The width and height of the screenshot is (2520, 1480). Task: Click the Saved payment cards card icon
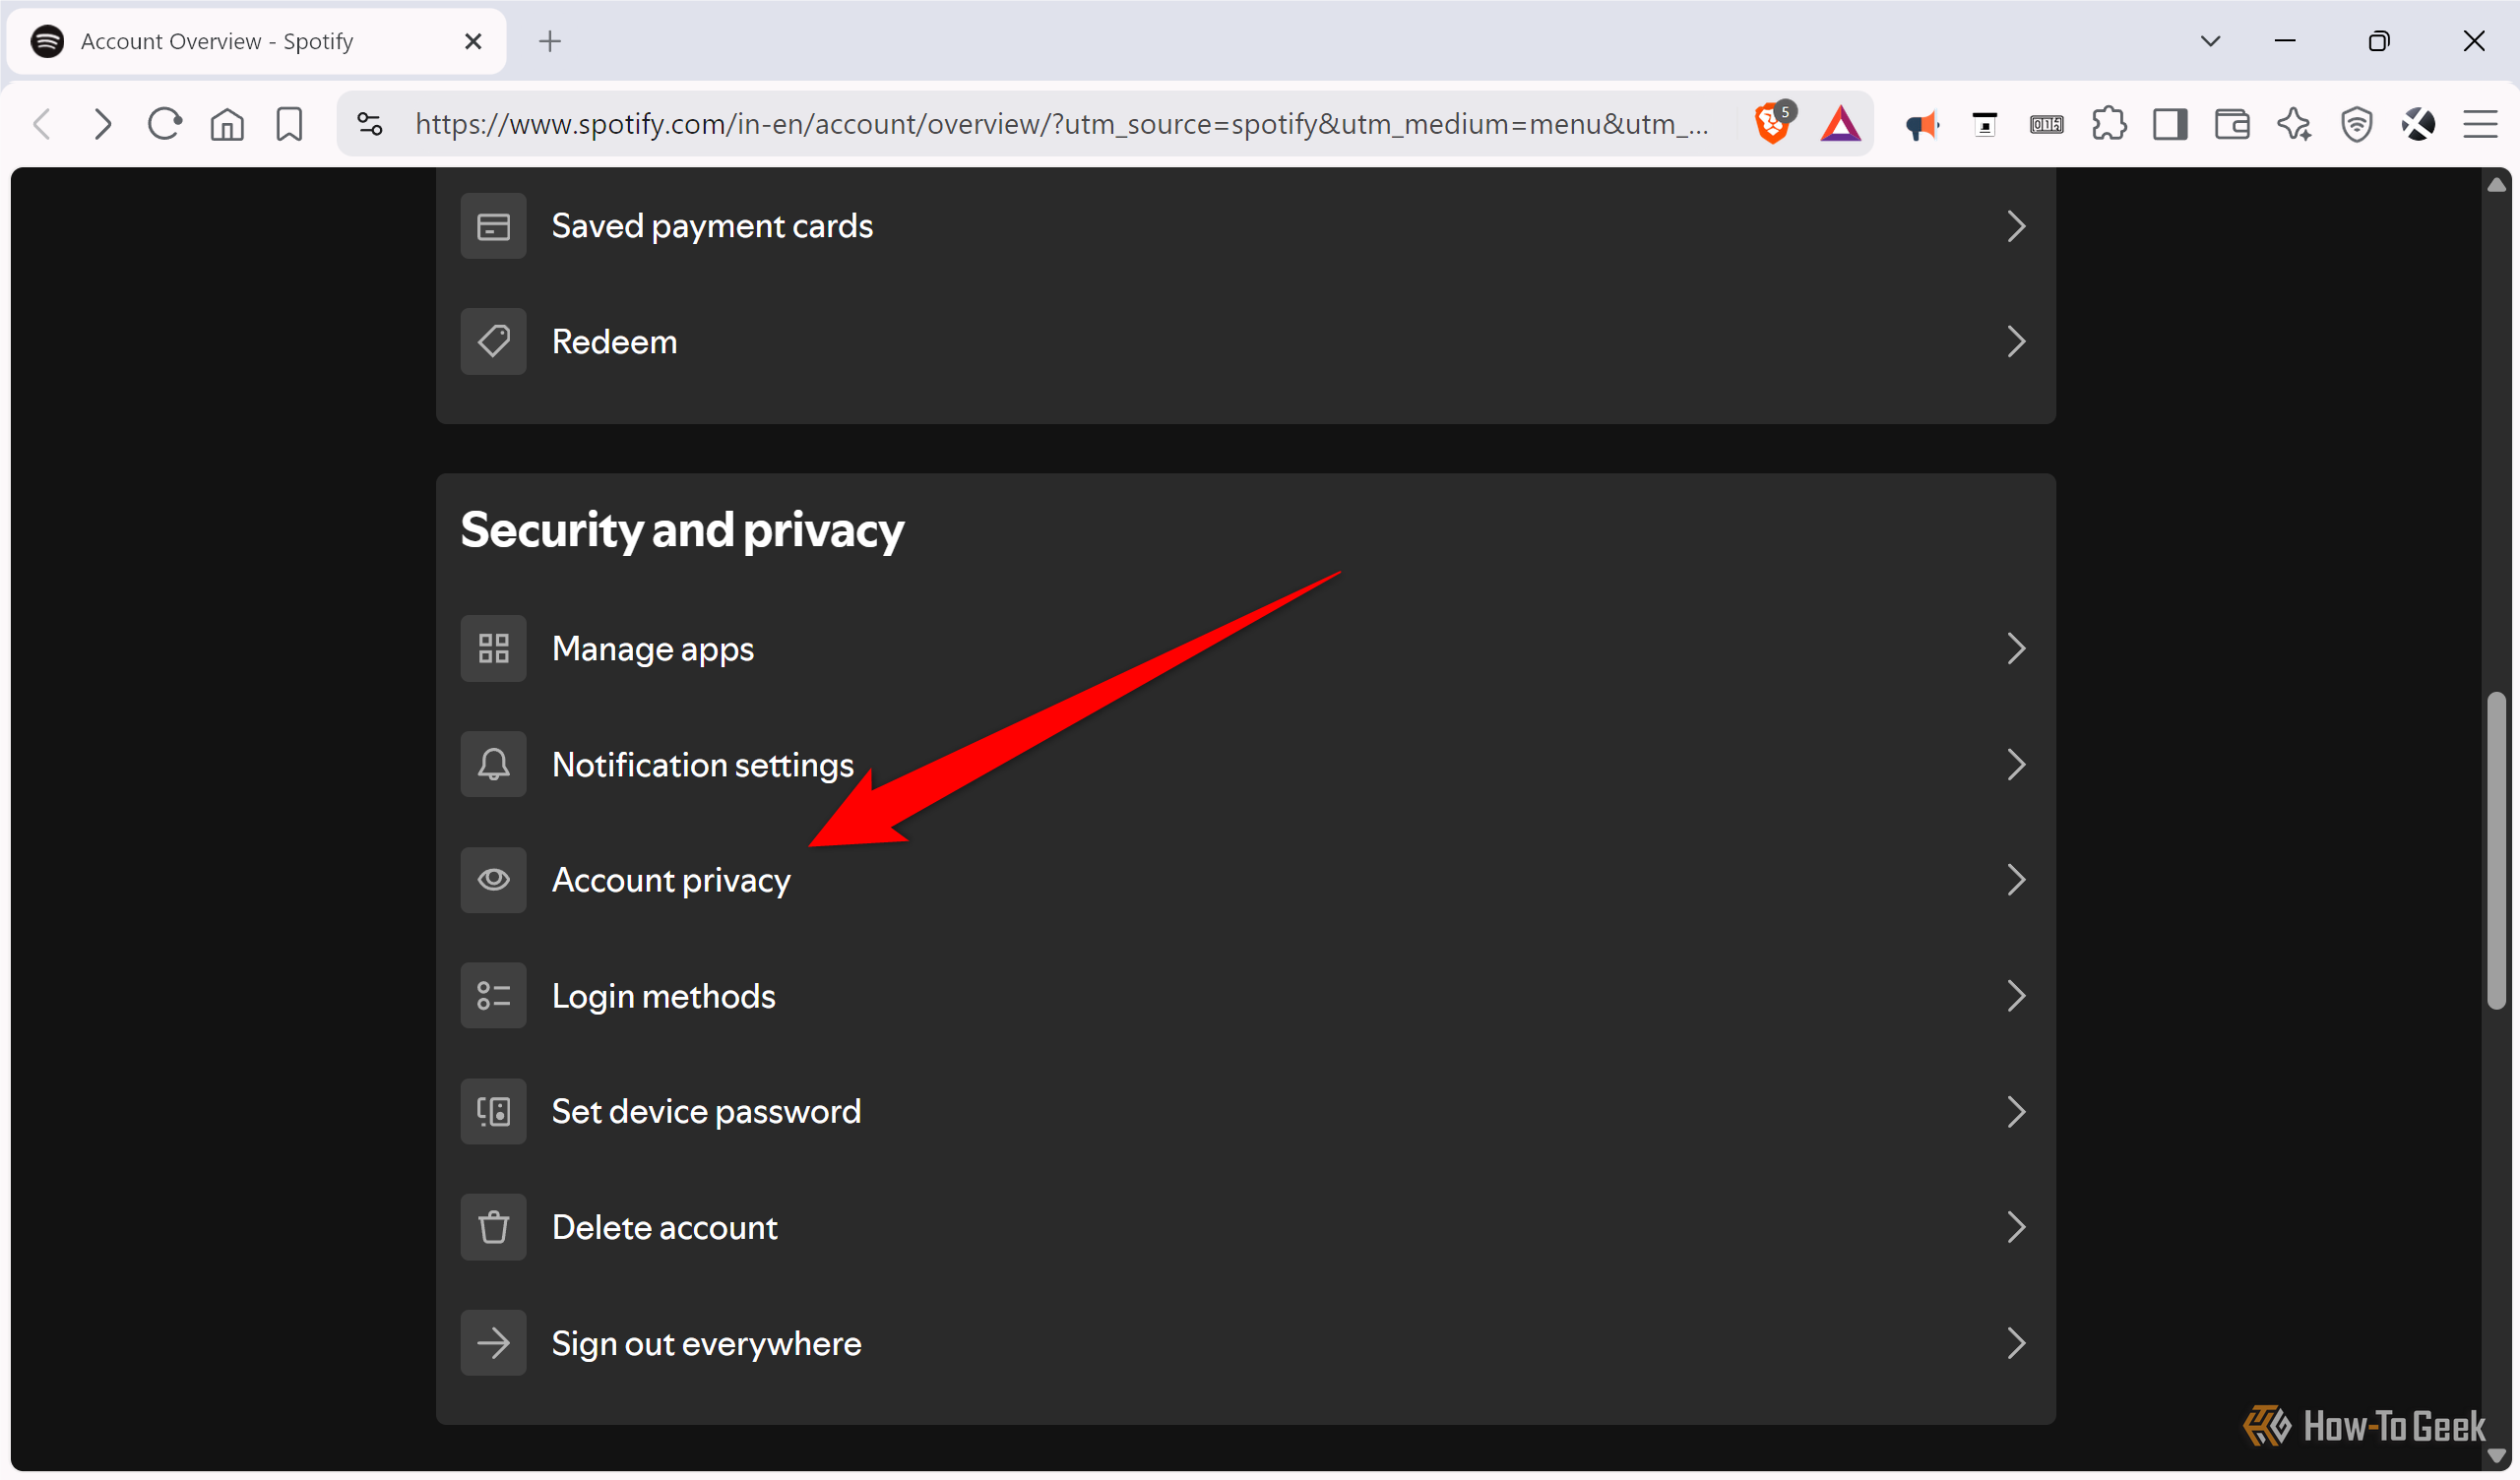click(493, 226)
